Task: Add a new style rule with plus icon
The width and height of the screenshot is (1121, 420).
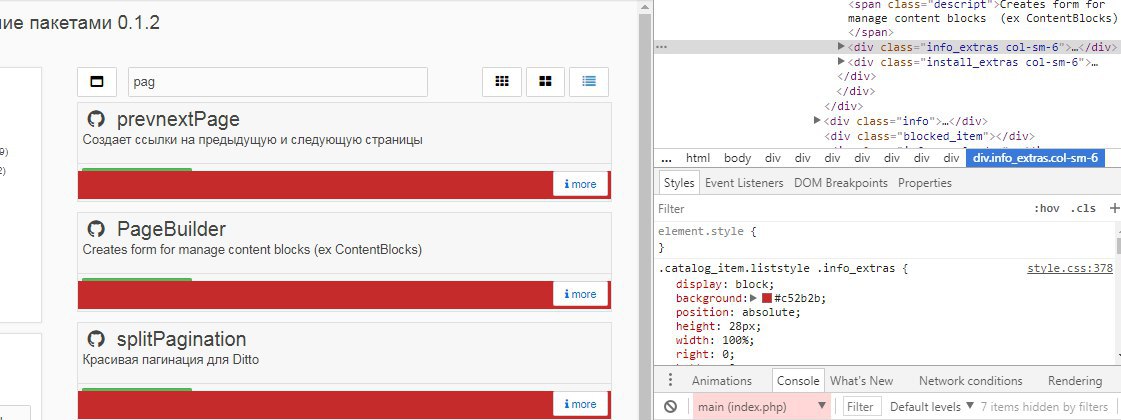Action: (1114, 208)
